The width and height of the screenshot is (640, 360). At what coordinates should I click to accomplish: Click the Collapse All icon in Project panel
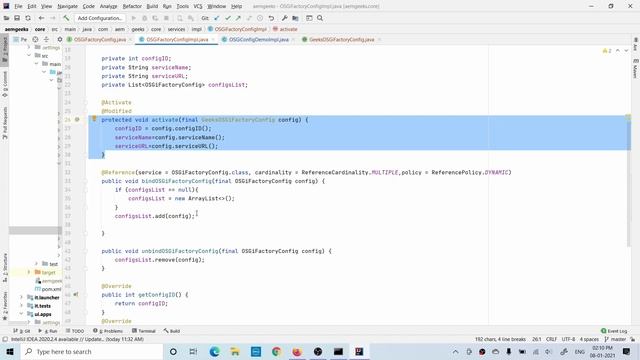46,40
